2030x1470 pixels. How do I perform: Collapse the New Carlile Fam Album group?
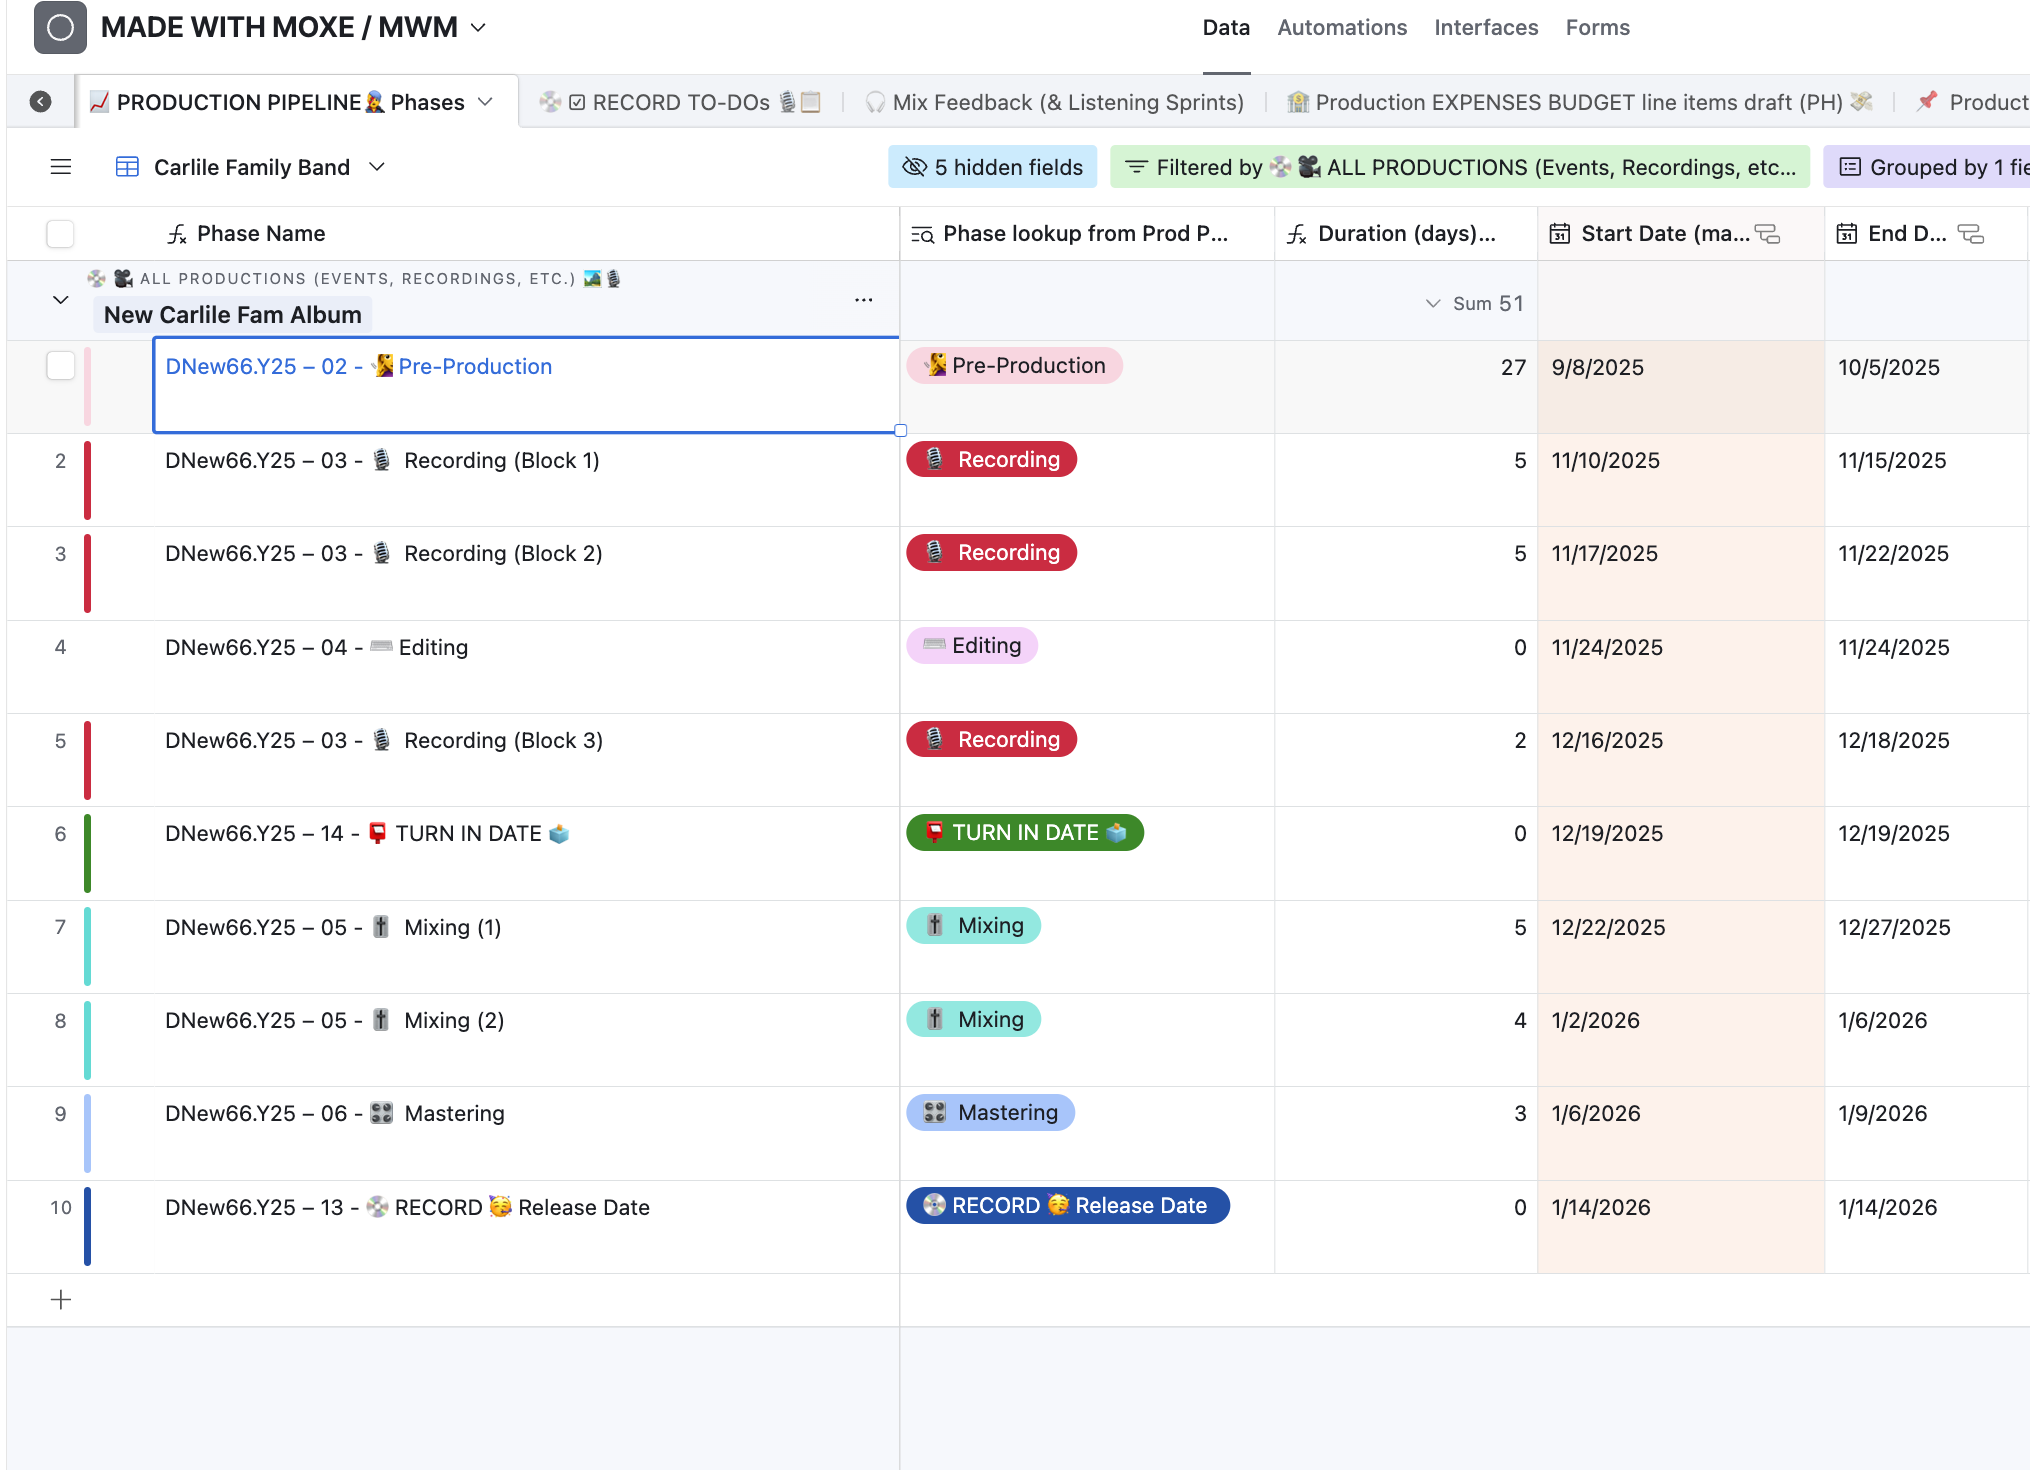[61, 300]
